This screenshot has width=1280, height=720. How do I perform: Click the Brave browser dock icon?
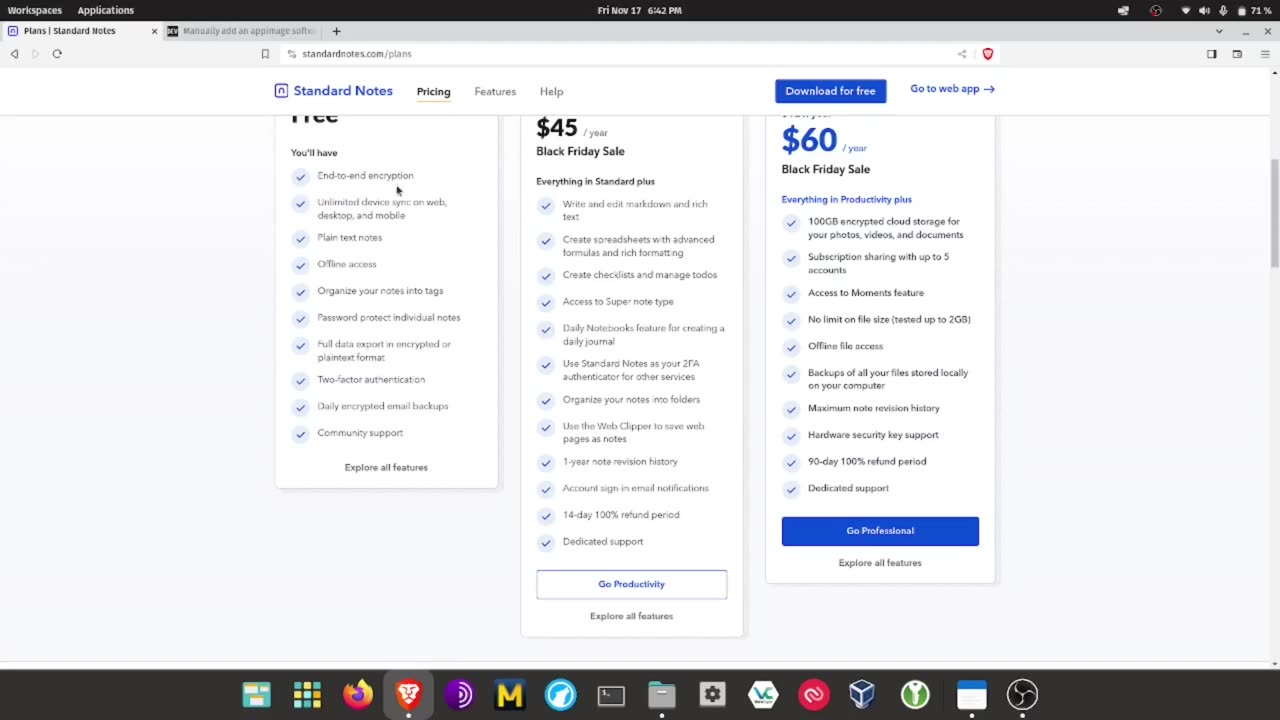pyautogui.click(x=408, y=694)
